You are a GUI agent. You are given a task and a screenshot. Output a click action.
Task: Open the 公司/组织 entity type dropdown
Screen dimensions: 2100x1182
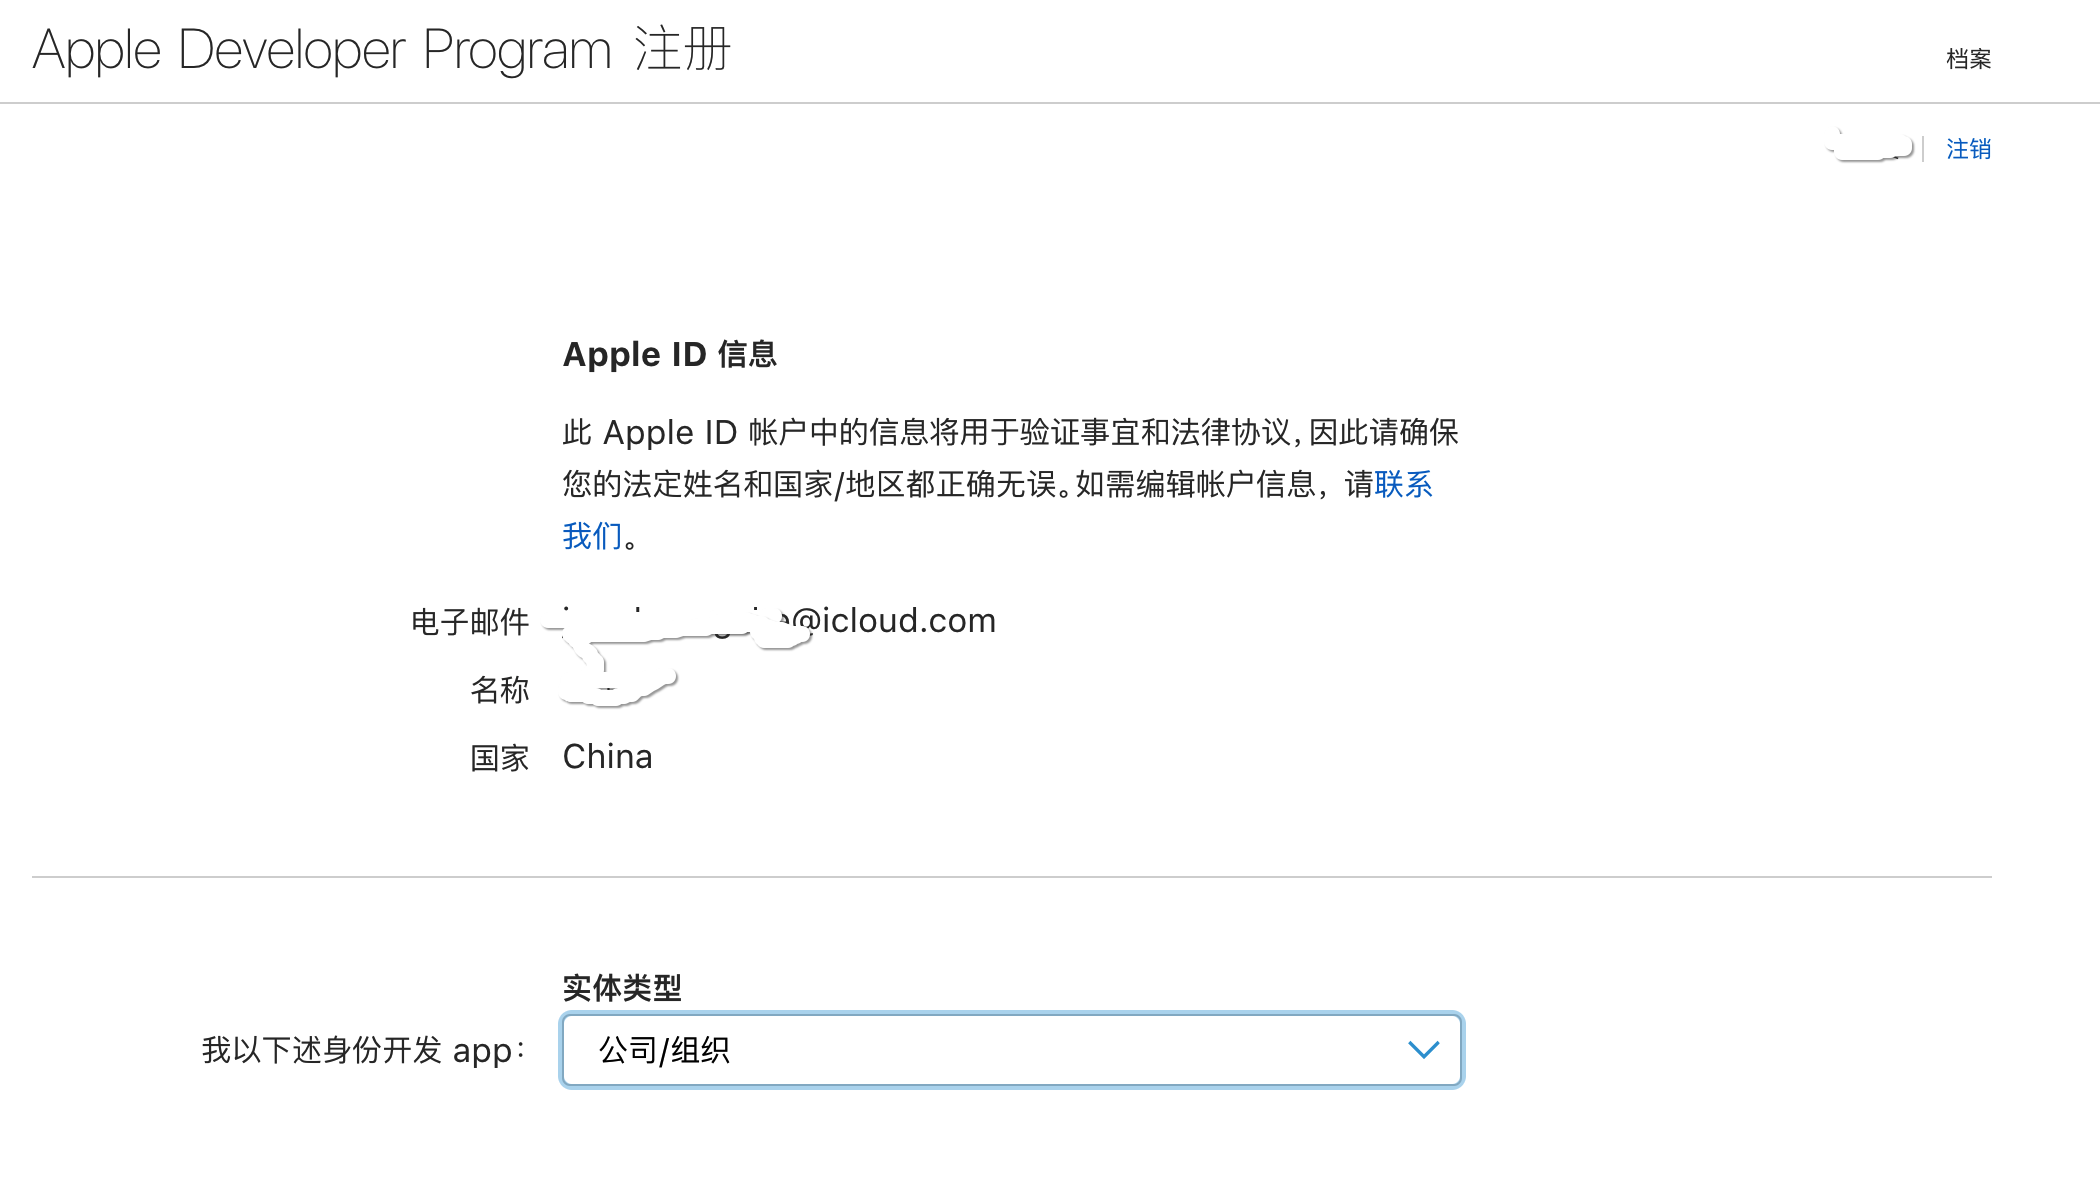click(x=1010, y=1050)
